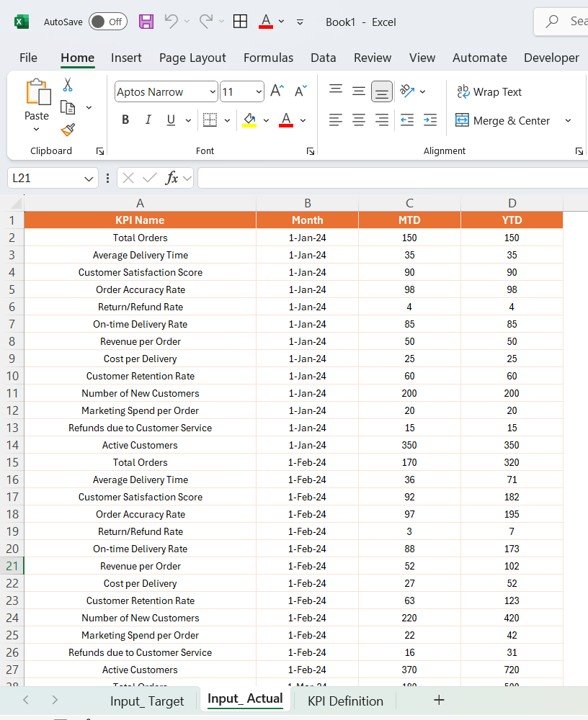Expand Merge & Center options arrow

coord(568,120)
